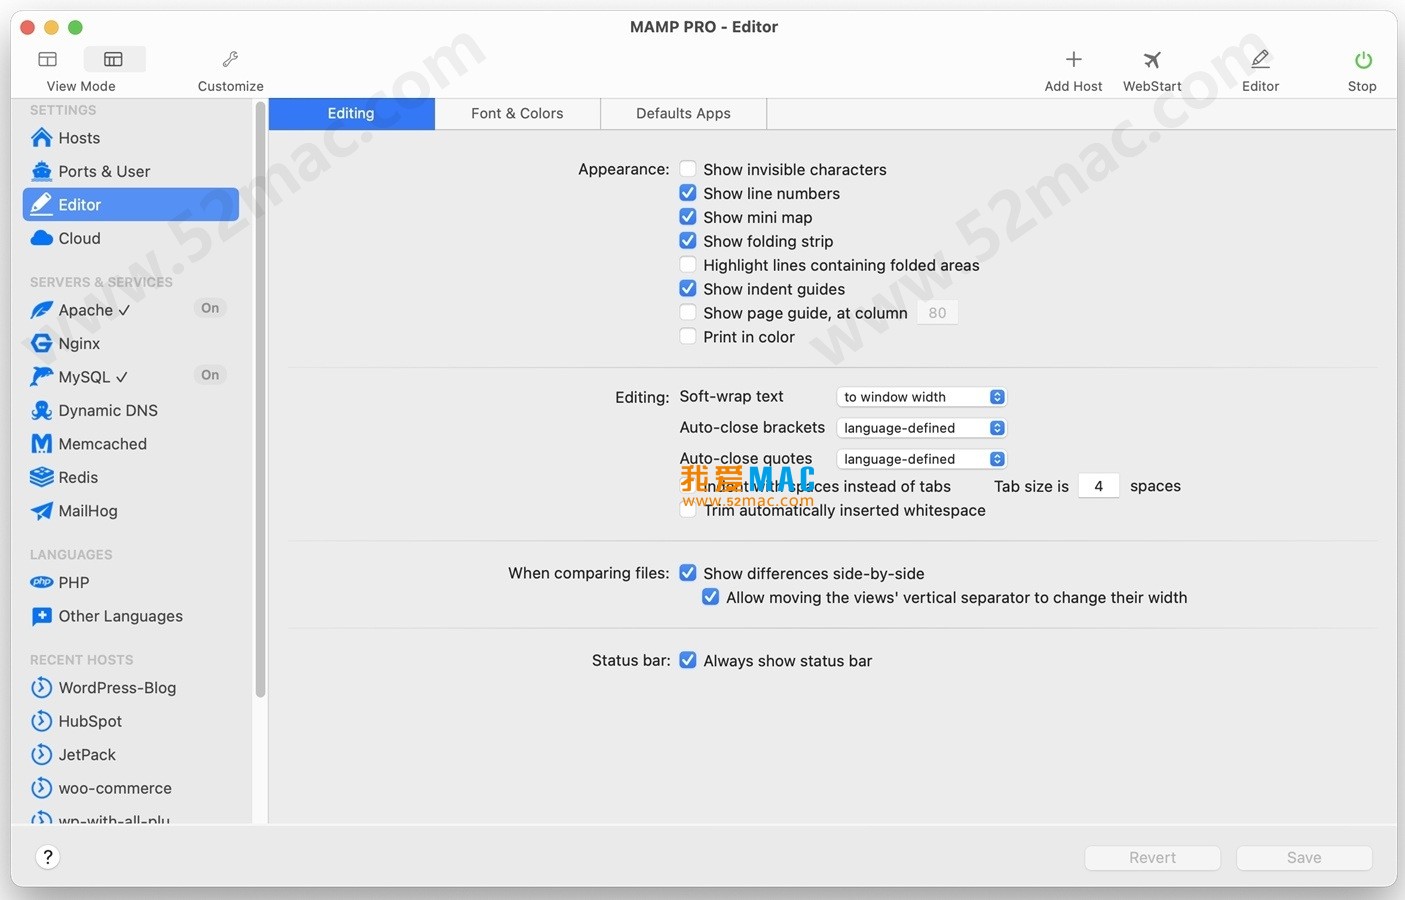The image size is (1405, 900).
Task: Enable Highlight lines containing folded areas
Action: [688, 265]
